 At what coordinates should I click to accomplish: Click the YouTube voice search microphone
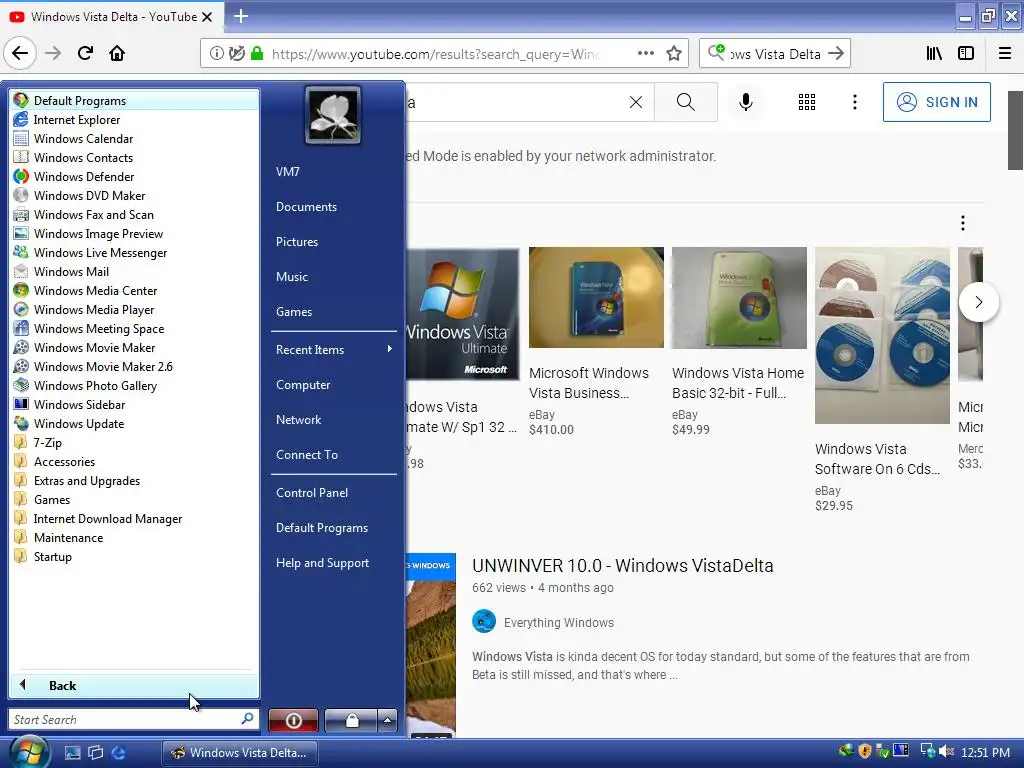coord(746,102)
